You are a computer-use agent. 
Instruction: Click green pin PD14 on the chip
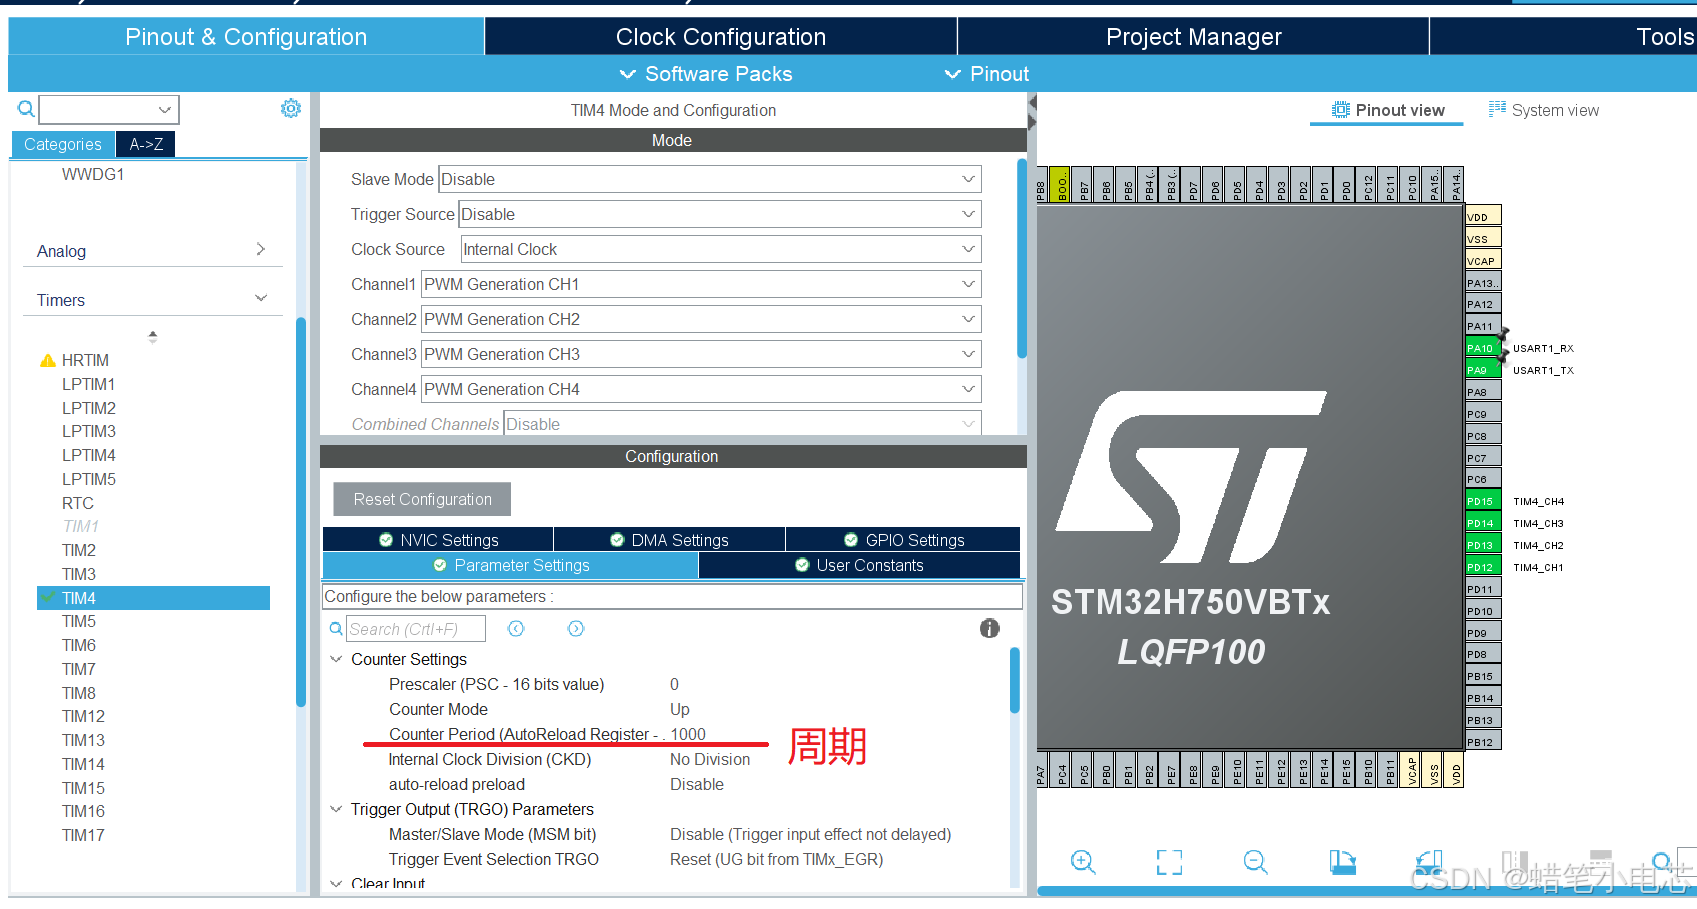click(1483, 523)
